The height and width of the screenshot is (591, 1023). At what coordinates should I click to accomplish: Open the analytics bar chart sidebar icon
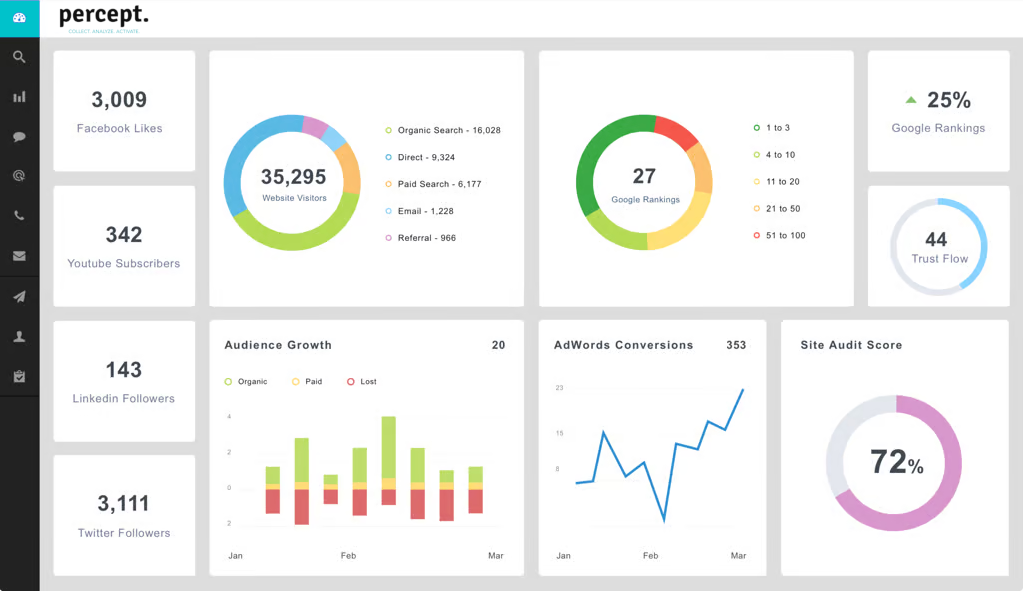click(x=19, y=96)
